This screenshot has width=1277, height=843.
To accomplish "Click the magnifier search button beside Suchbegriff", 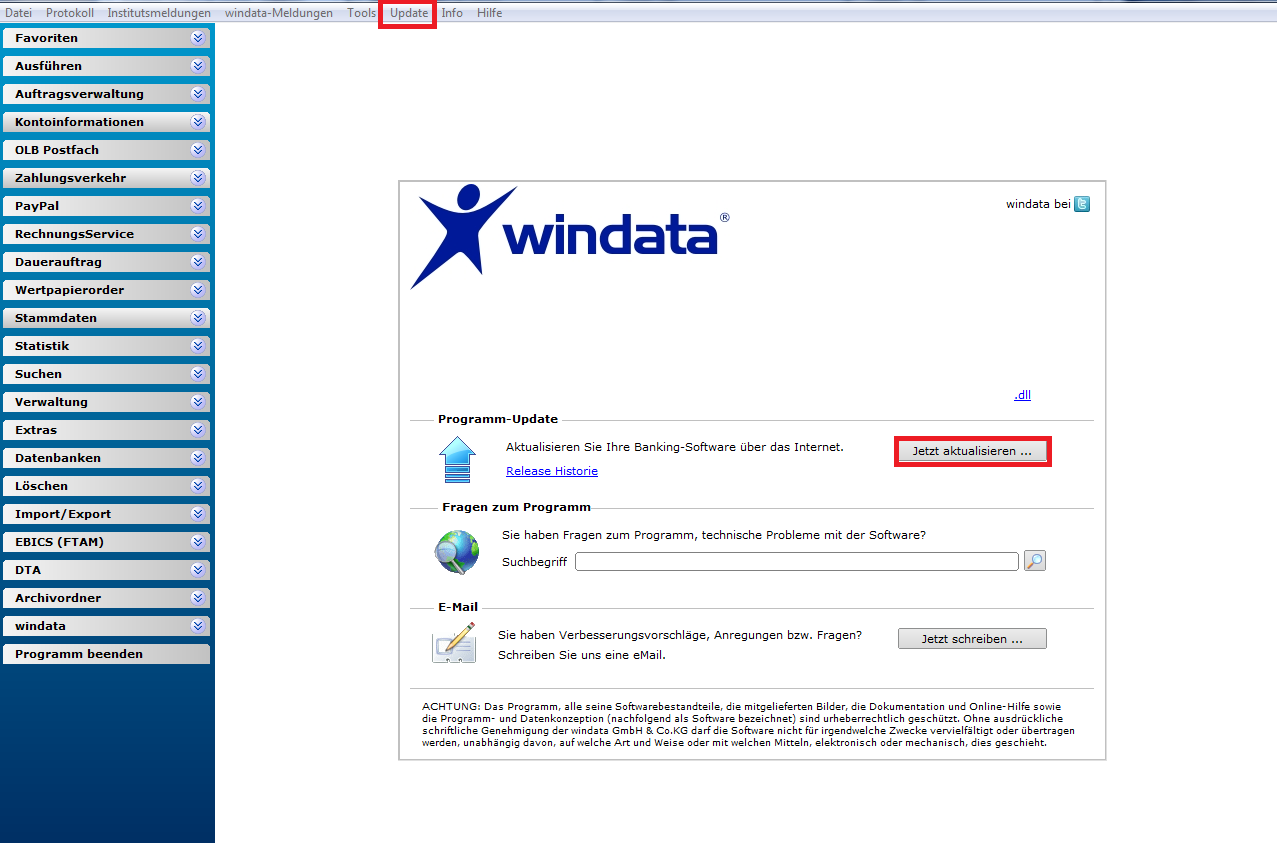I will (1035, 561).
